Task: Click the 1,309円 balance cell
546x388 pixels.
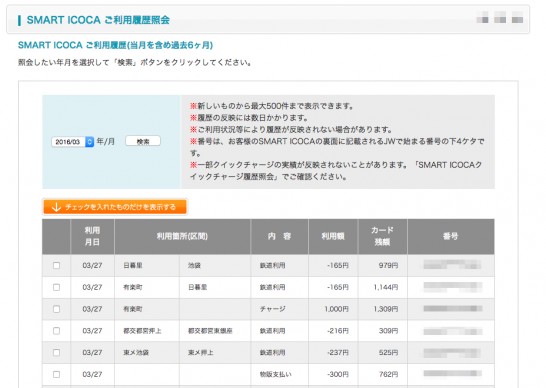Action: tap(382, 309)
